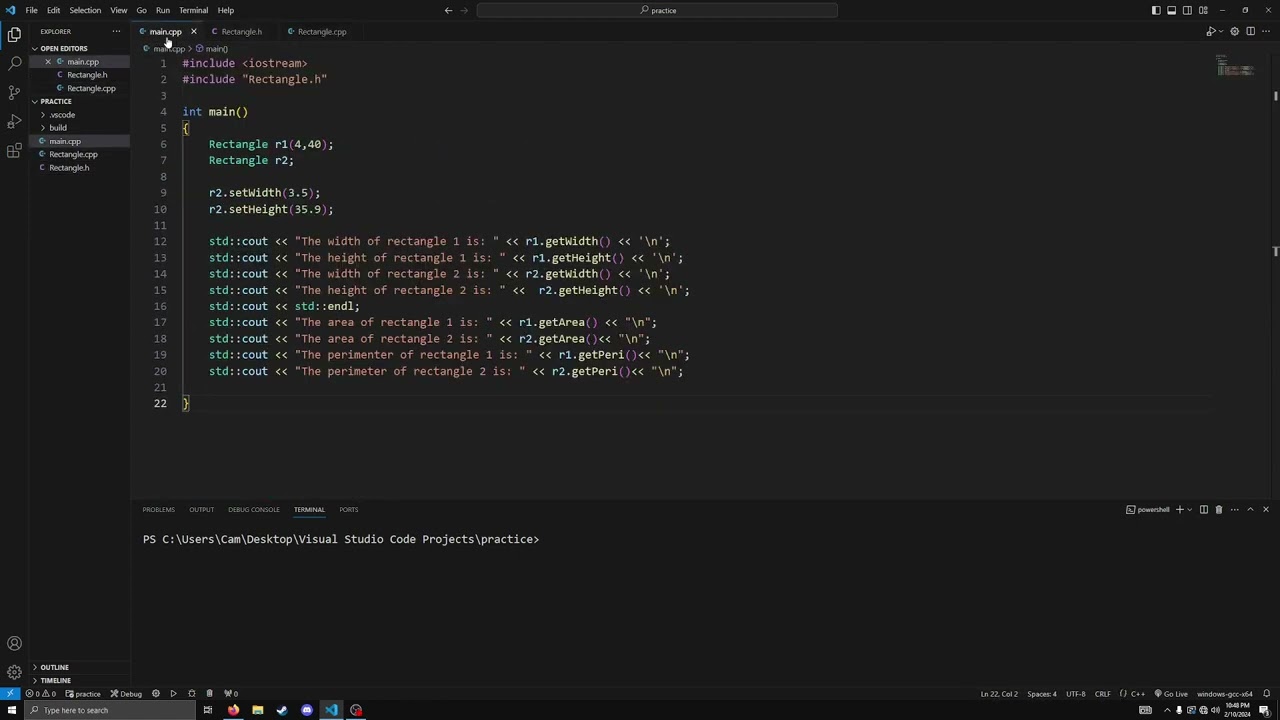The width and height of the screenshot is (1280, 720).
Task: Open editor More Actions ellipsis menu
Action: tap(1266, 31)
